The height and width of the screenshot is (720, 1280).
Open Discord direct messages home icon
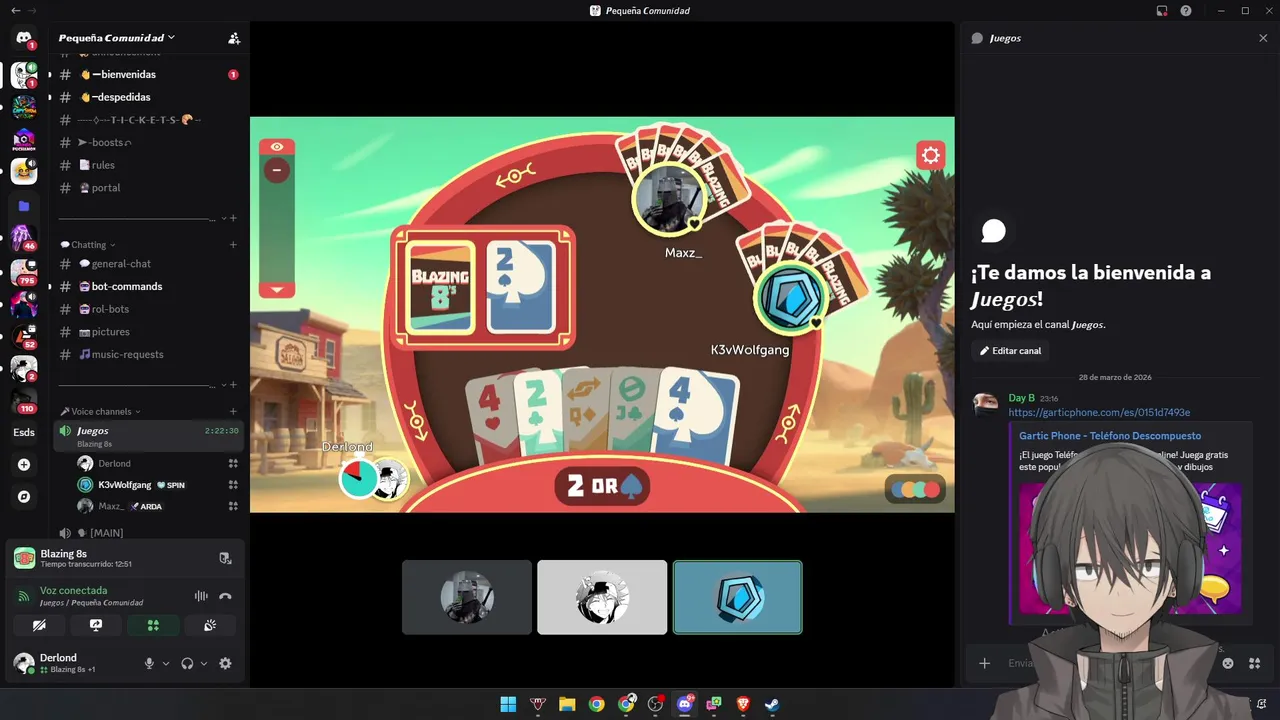pos(24,38)
